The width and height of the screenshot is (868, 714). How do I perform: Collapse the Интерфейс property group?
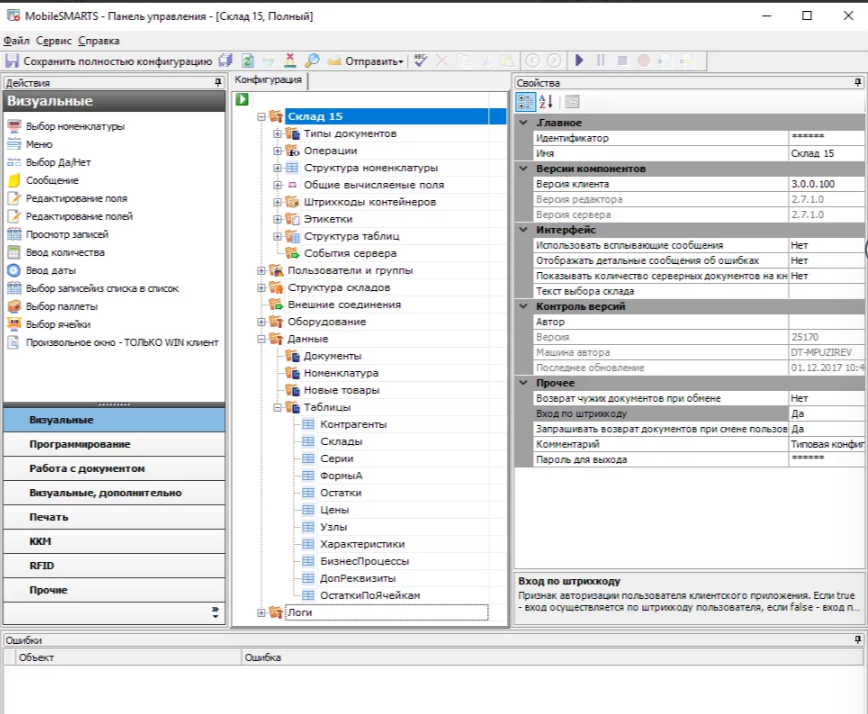click(x=522, y=230)
